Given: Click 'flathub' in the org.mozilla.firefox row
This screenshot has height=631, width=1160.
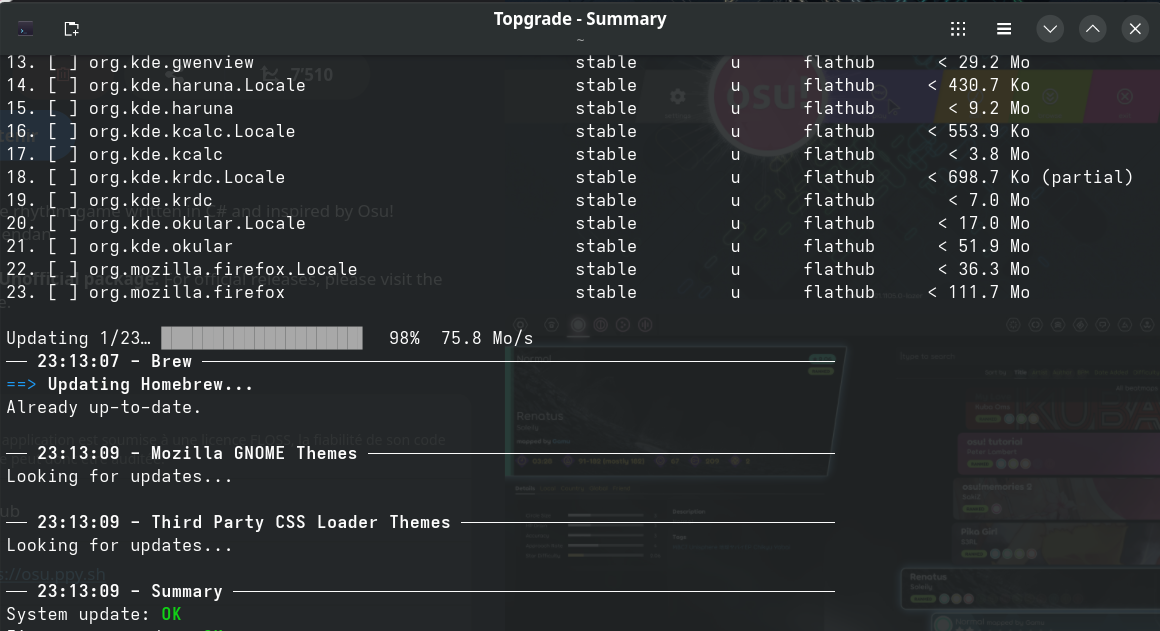Looking at the screenshot, I should click(x=839, y=292).
